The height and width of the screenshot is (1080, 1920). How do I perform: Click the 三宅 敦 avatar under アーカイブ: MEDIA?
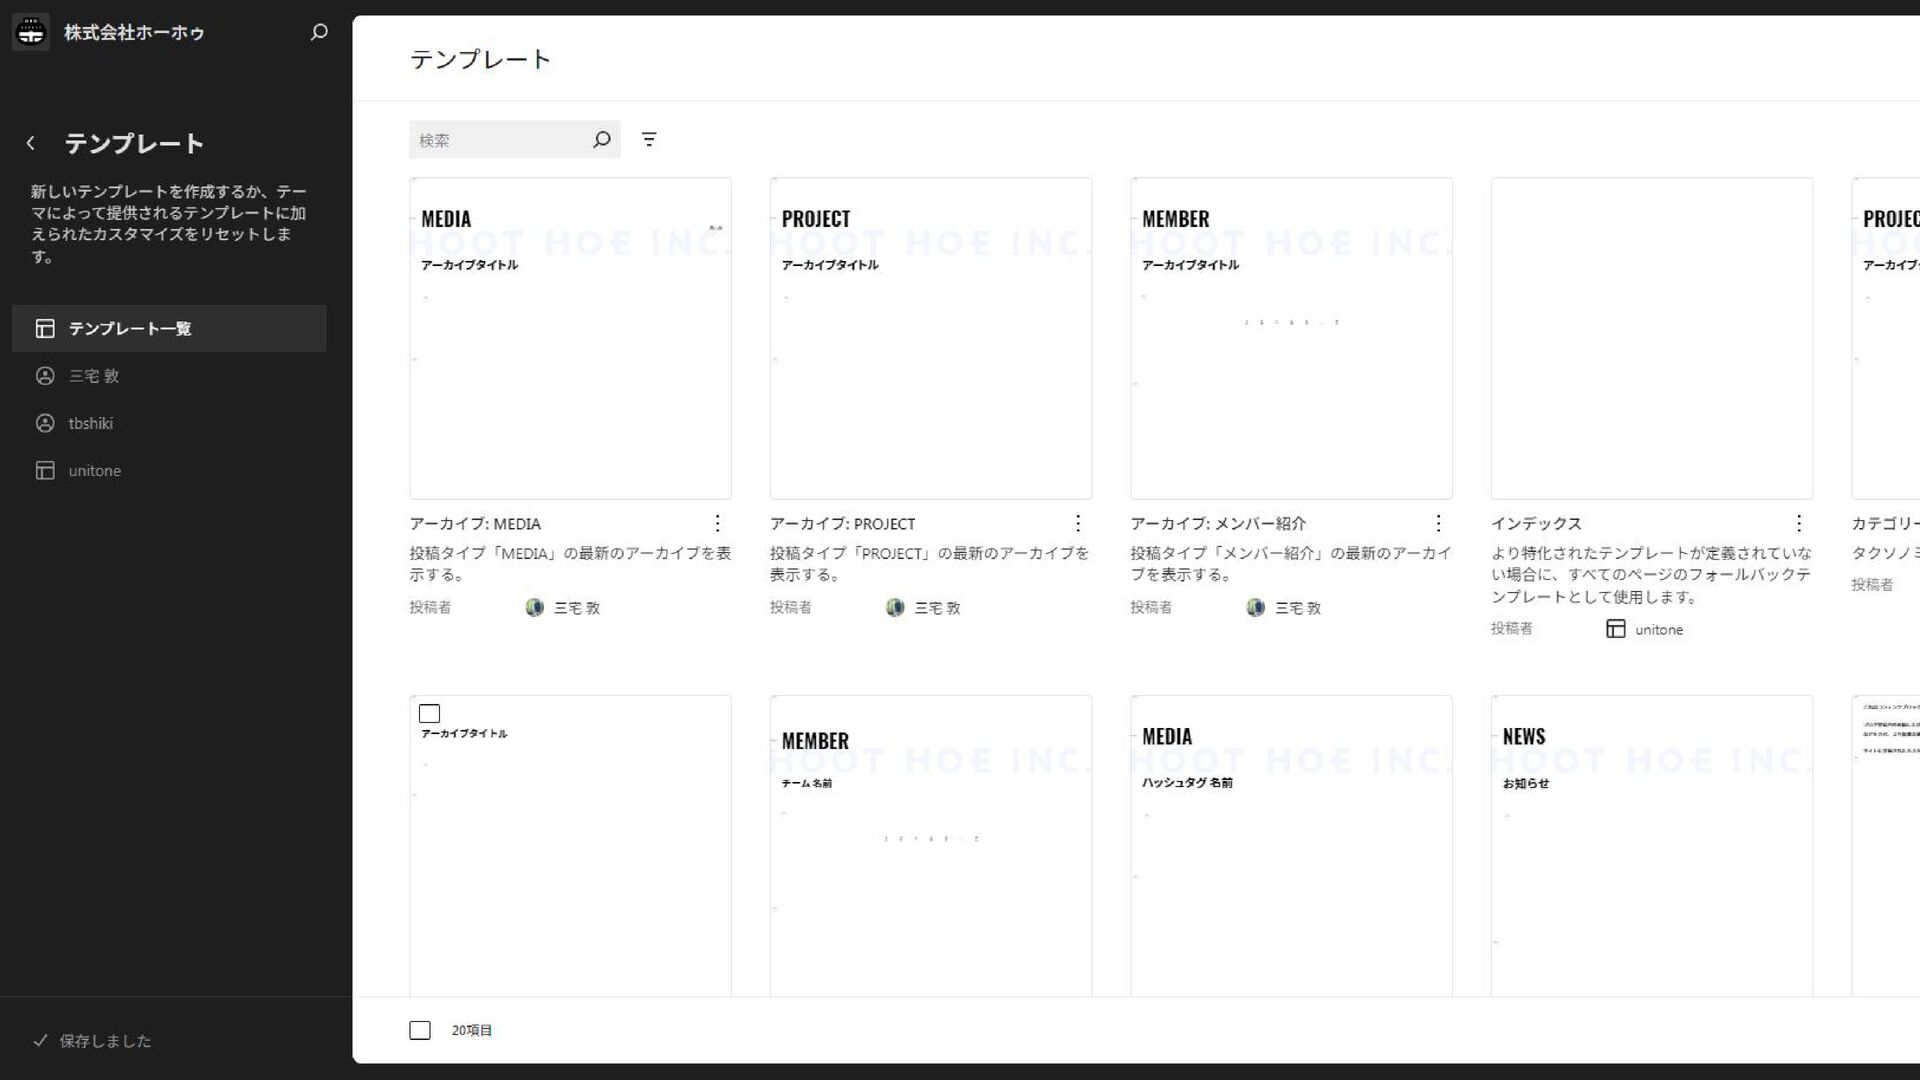[x=535, y=607]
